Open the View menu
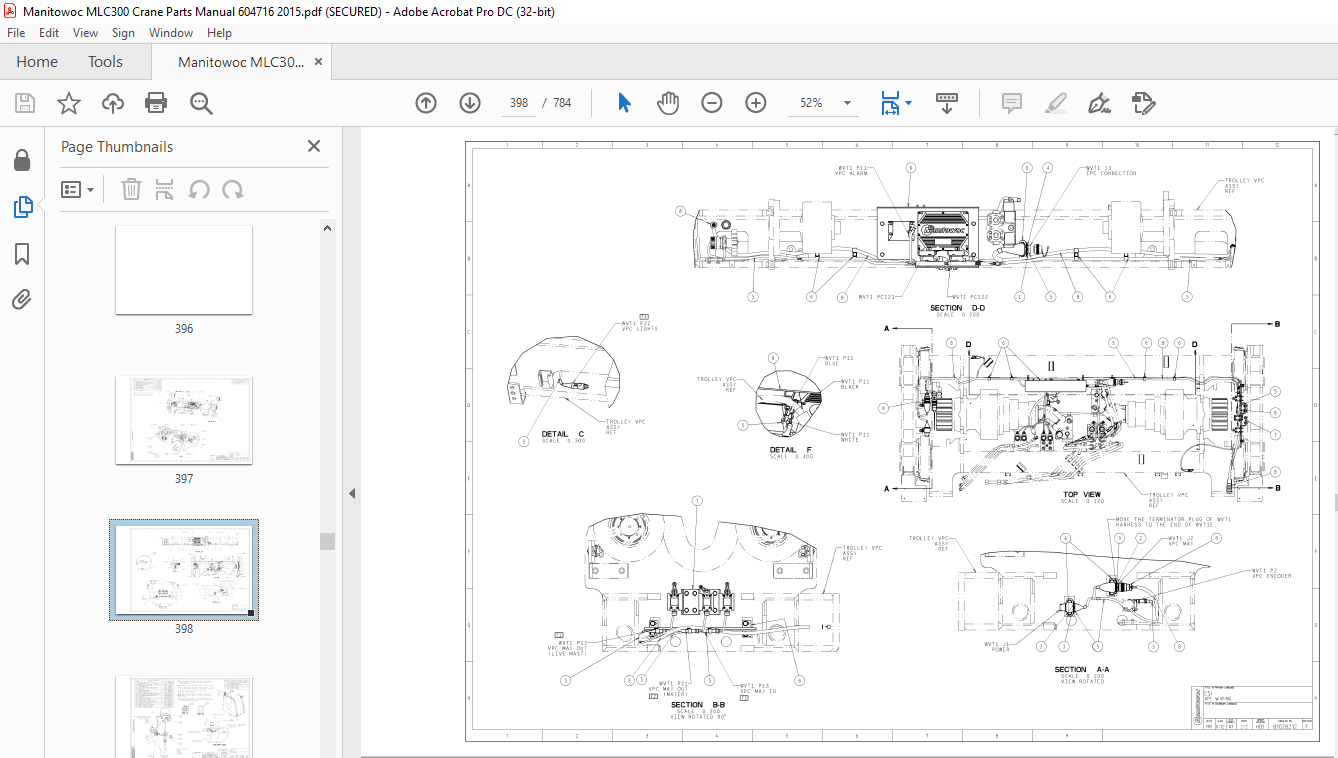 pos(85,33)
